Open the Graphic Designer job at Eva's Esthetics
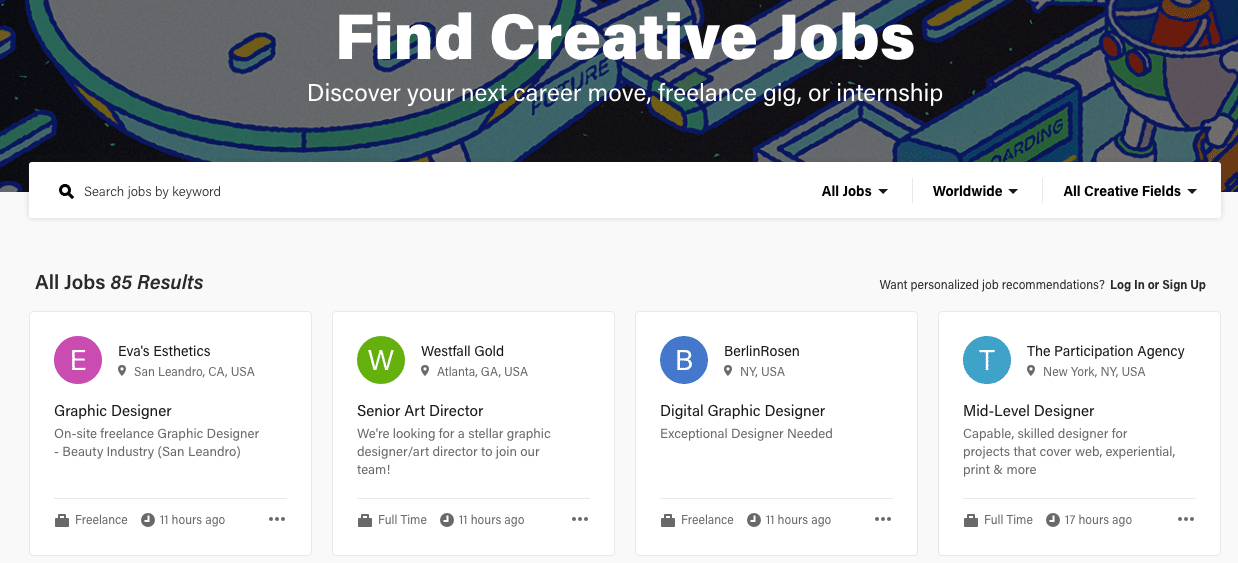1238x563 pixels. [113, 411]
